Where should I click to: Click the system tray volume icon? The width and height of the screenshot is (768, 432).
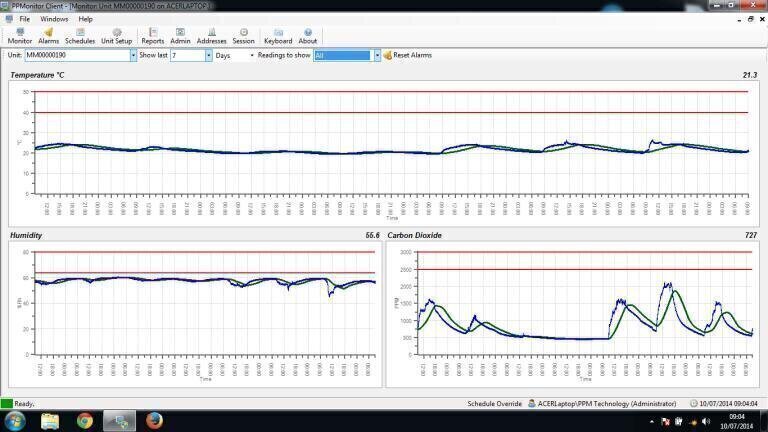[706, 421]
